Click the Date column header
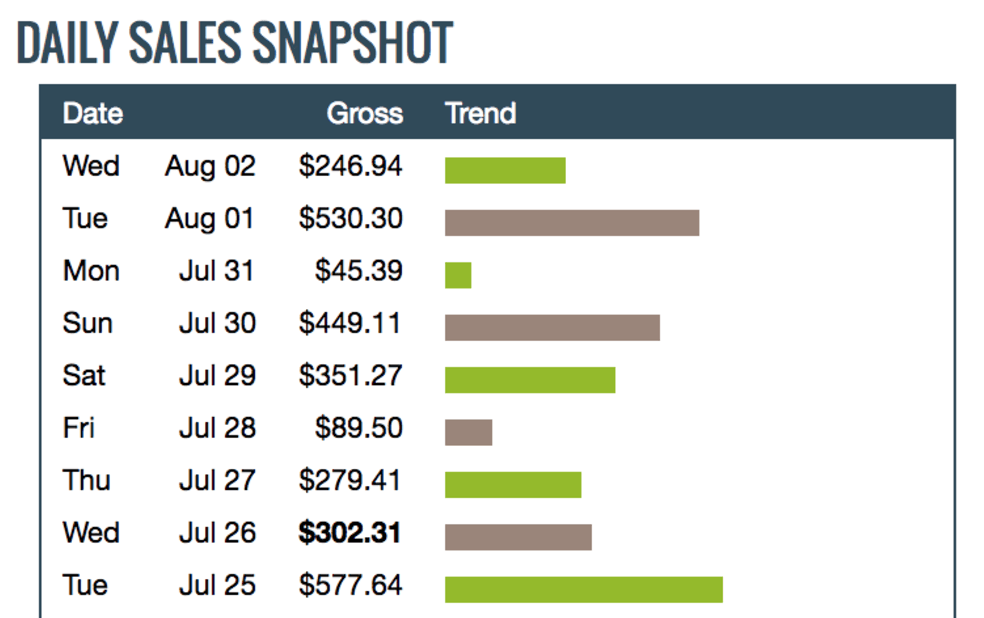Viewport: 984px width, 618px height. pos(92,113)
